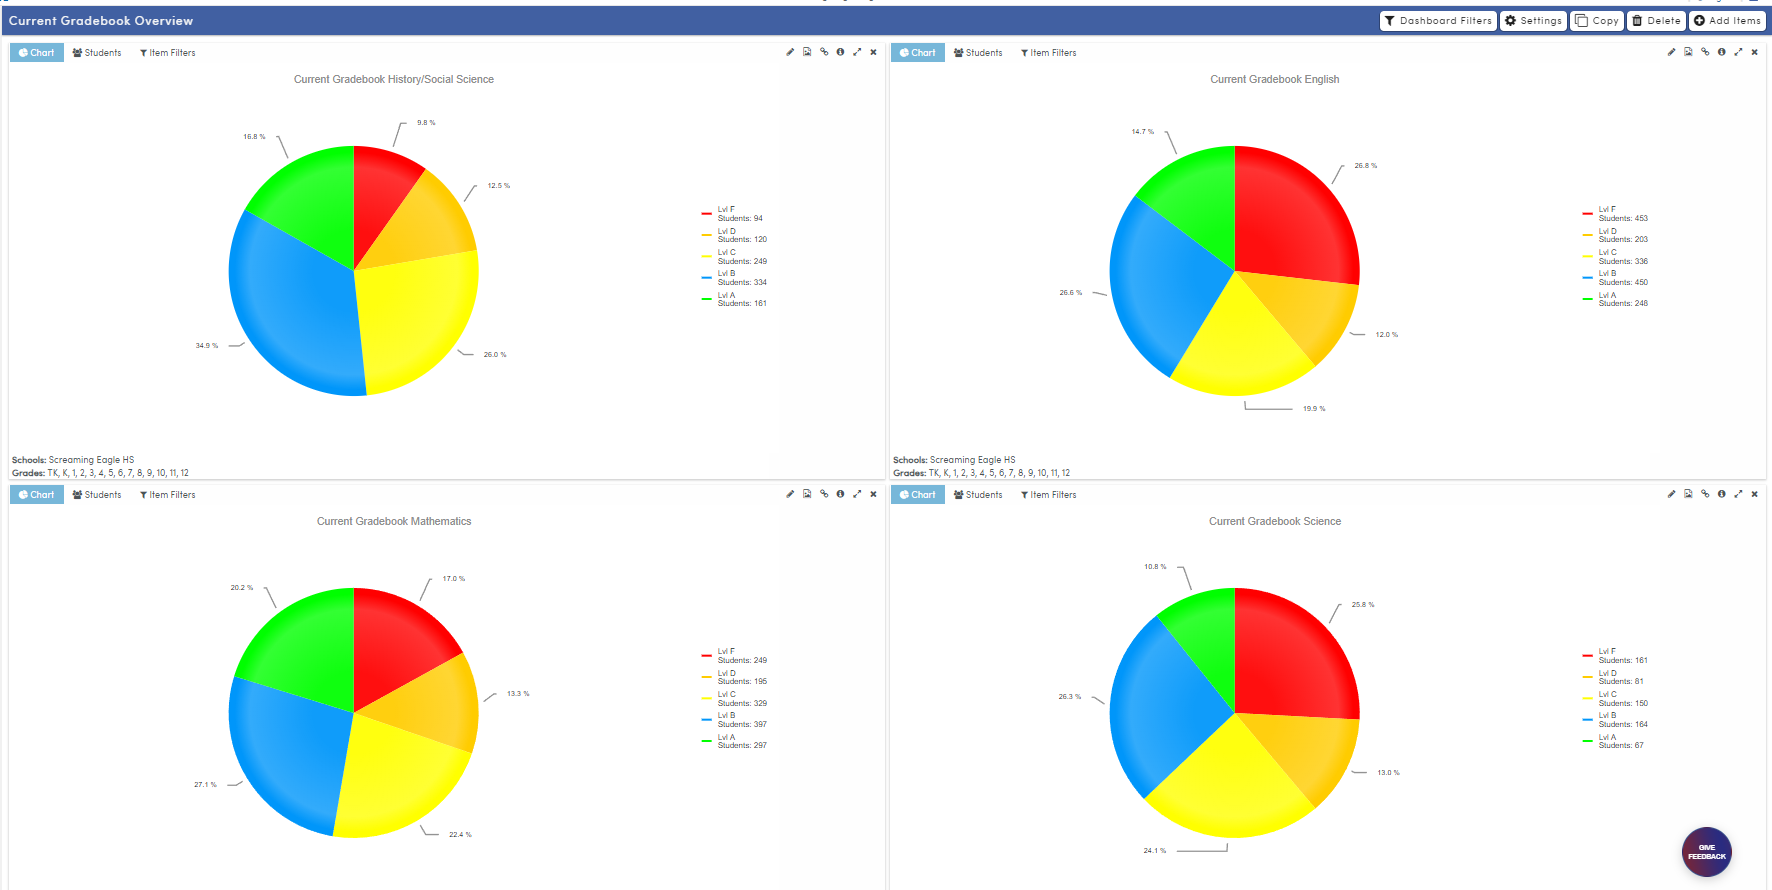Image resolution: width=1772 pixels, height=890 pixels.
Task: Toggle Lvl F legend entry in English chart
Action: point(1606,213)
